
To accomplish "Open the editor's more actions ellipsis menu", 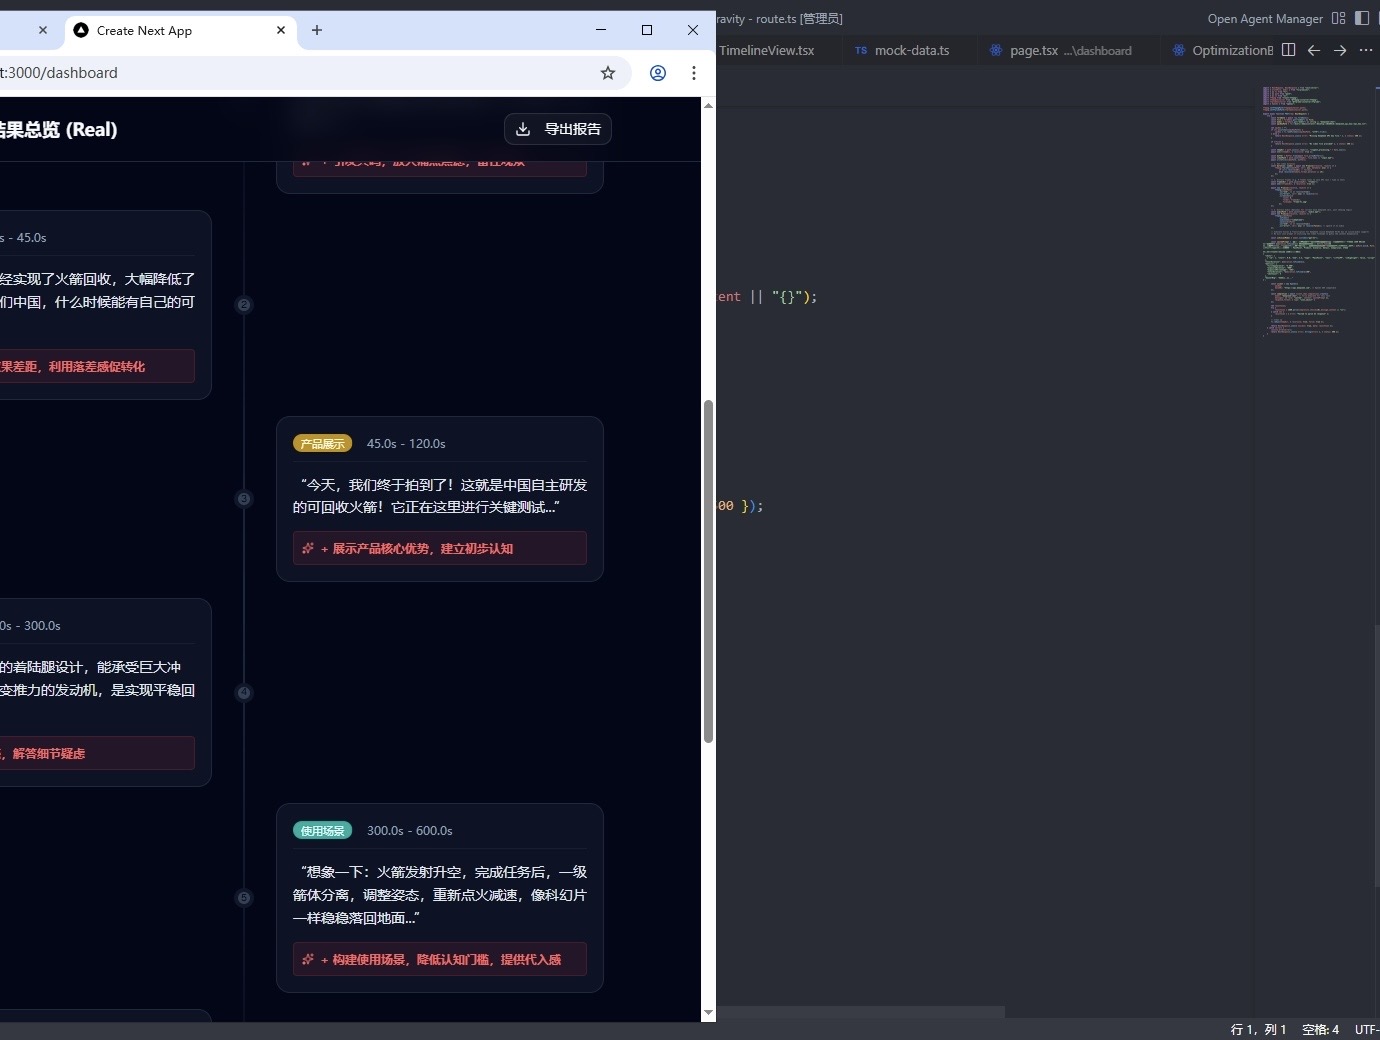I will tap(1366, 50).
